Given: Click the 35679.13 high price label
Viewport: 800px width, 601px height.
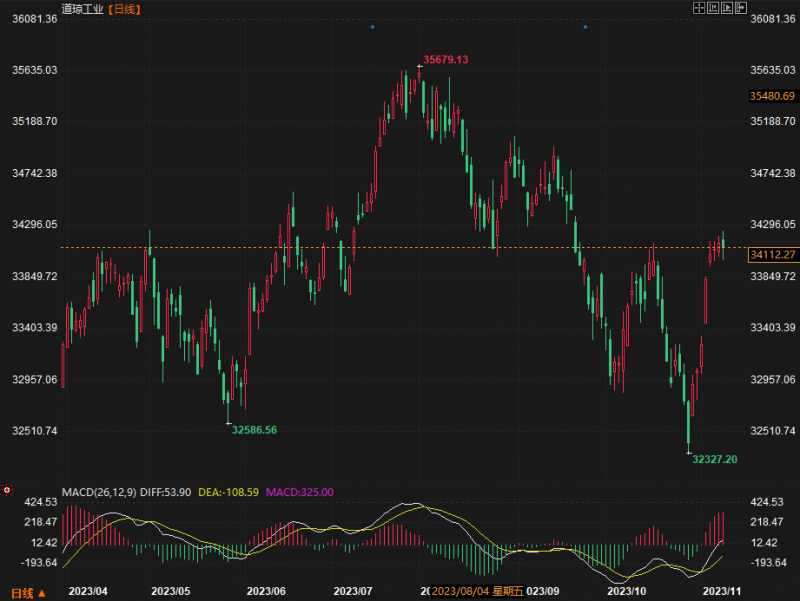Looking at the screenshot, I should [445, 60].
